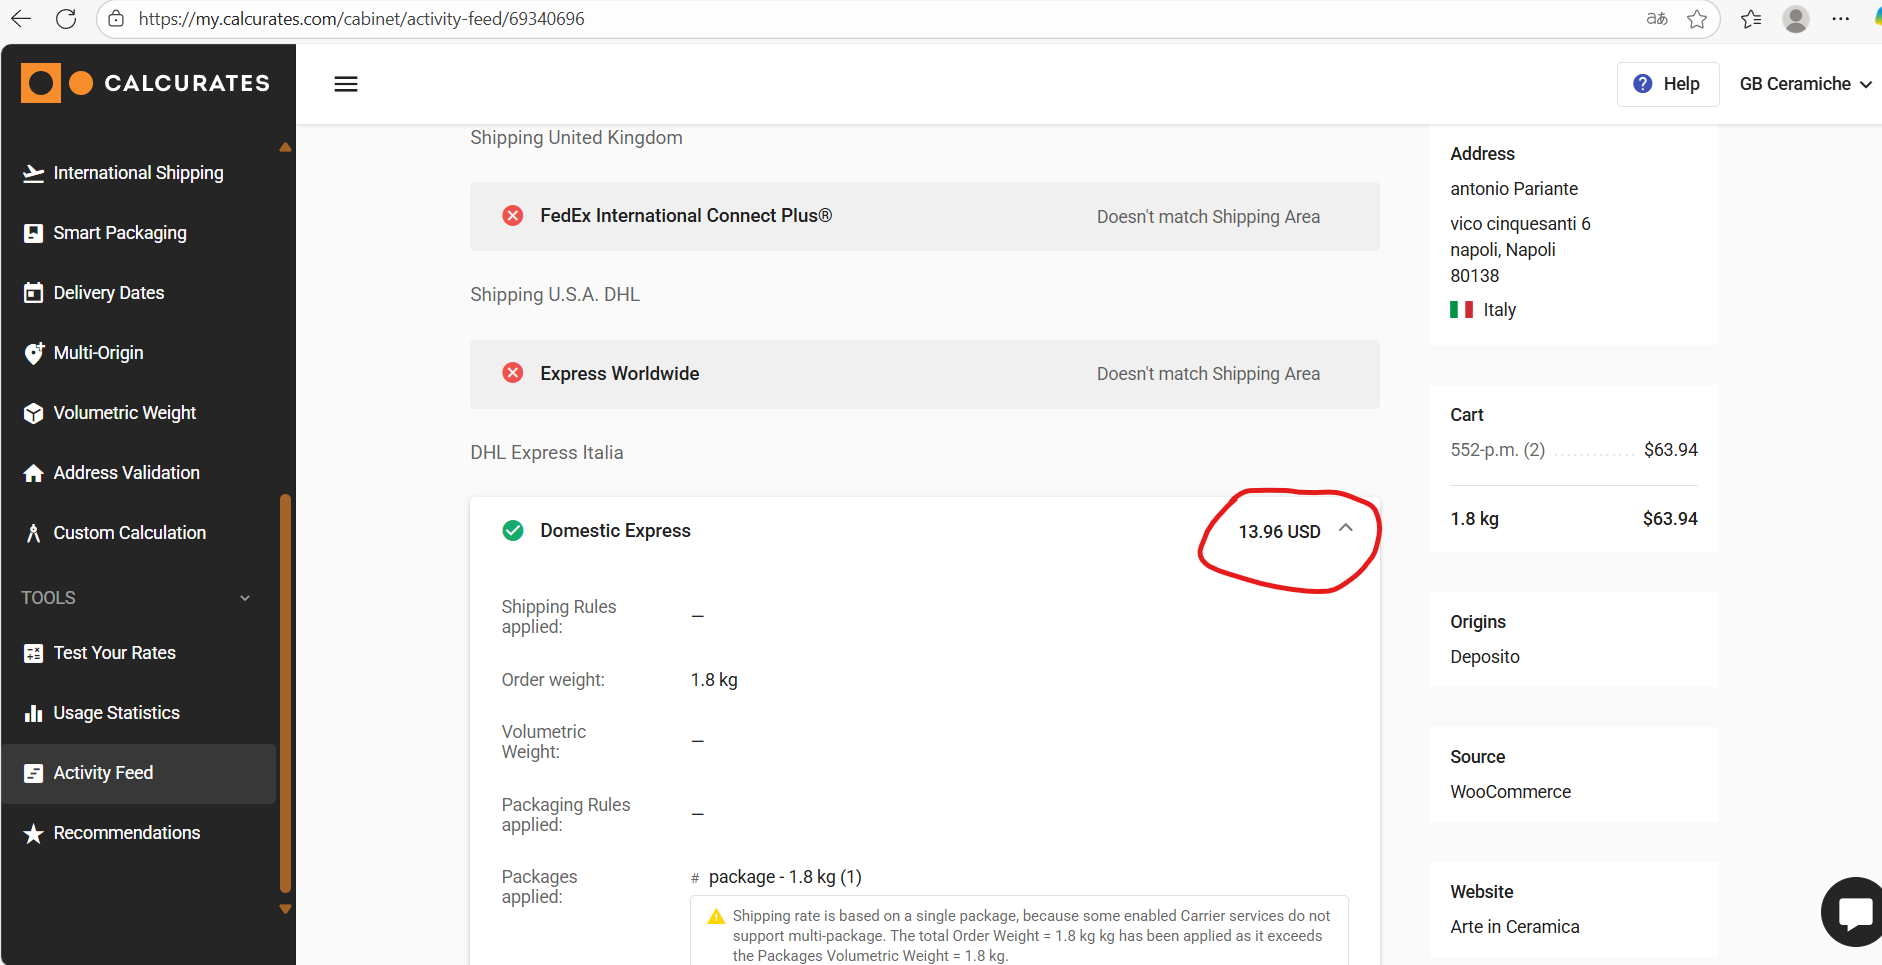Click the hamburger menu icon

[x=346, y=84]
